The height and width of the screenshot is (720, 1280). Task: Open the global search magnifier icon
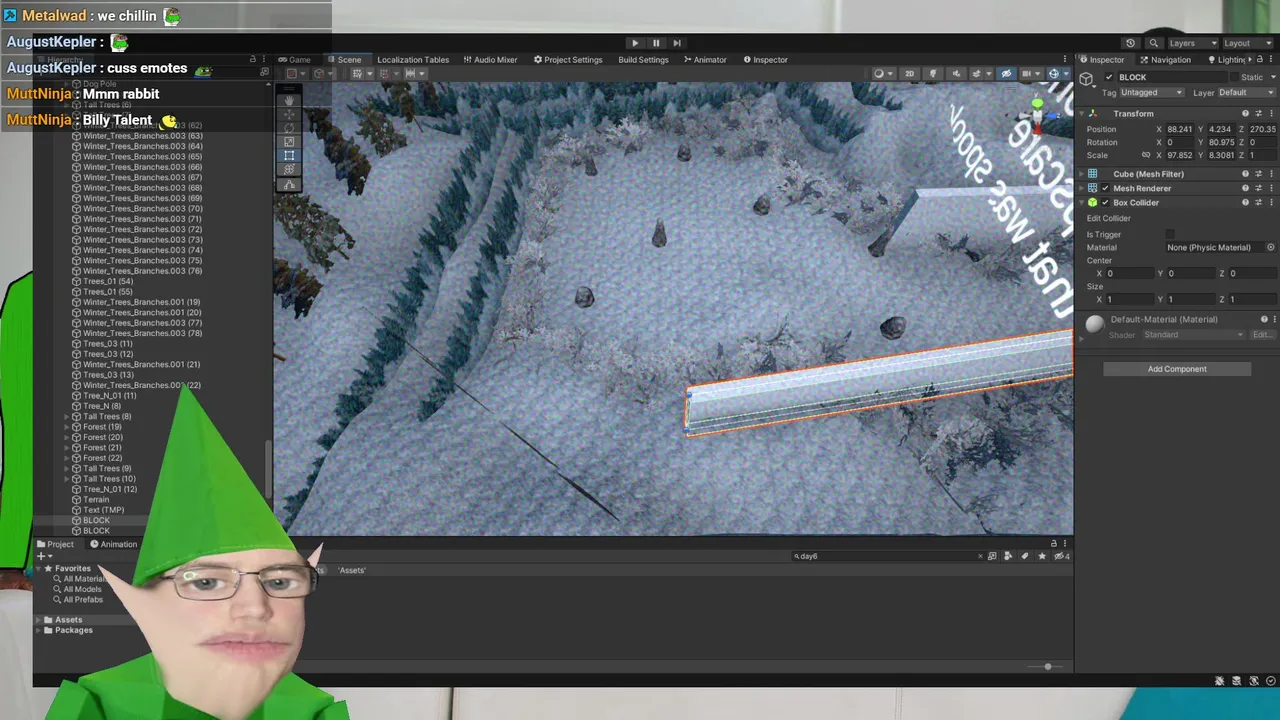point(1153,43)
